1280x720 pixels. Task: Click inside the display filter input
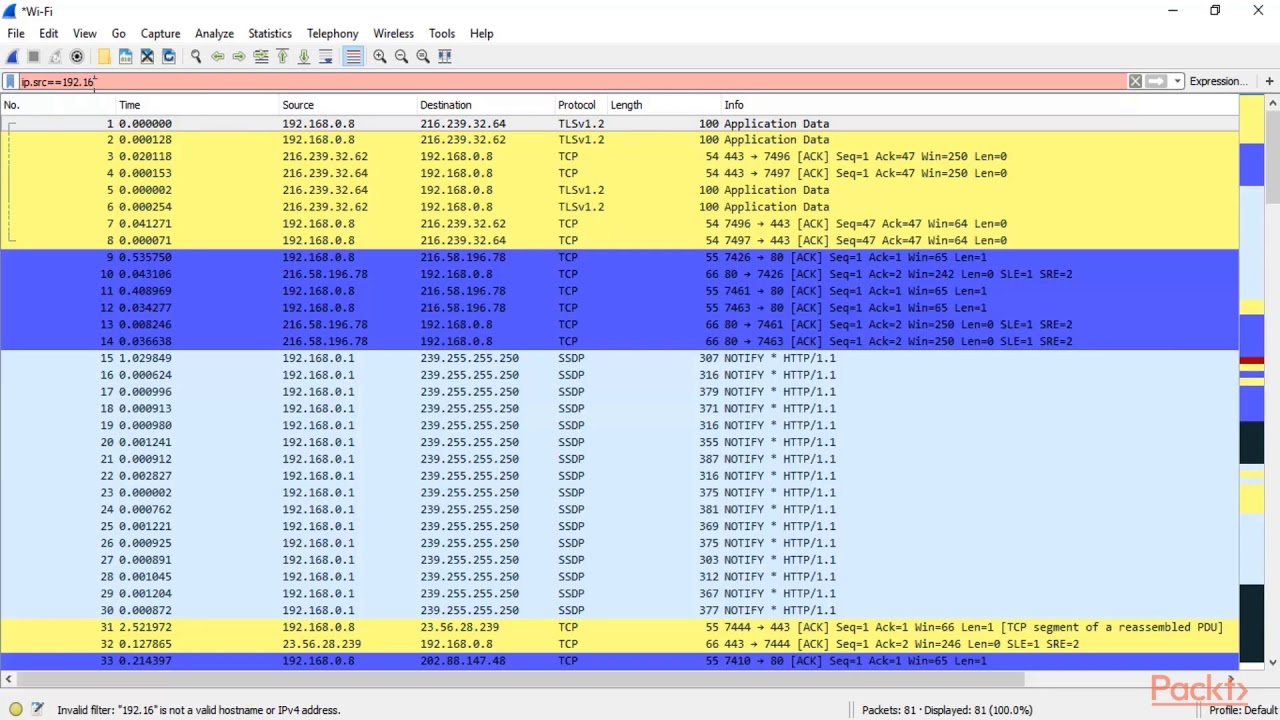pos(570,82)
